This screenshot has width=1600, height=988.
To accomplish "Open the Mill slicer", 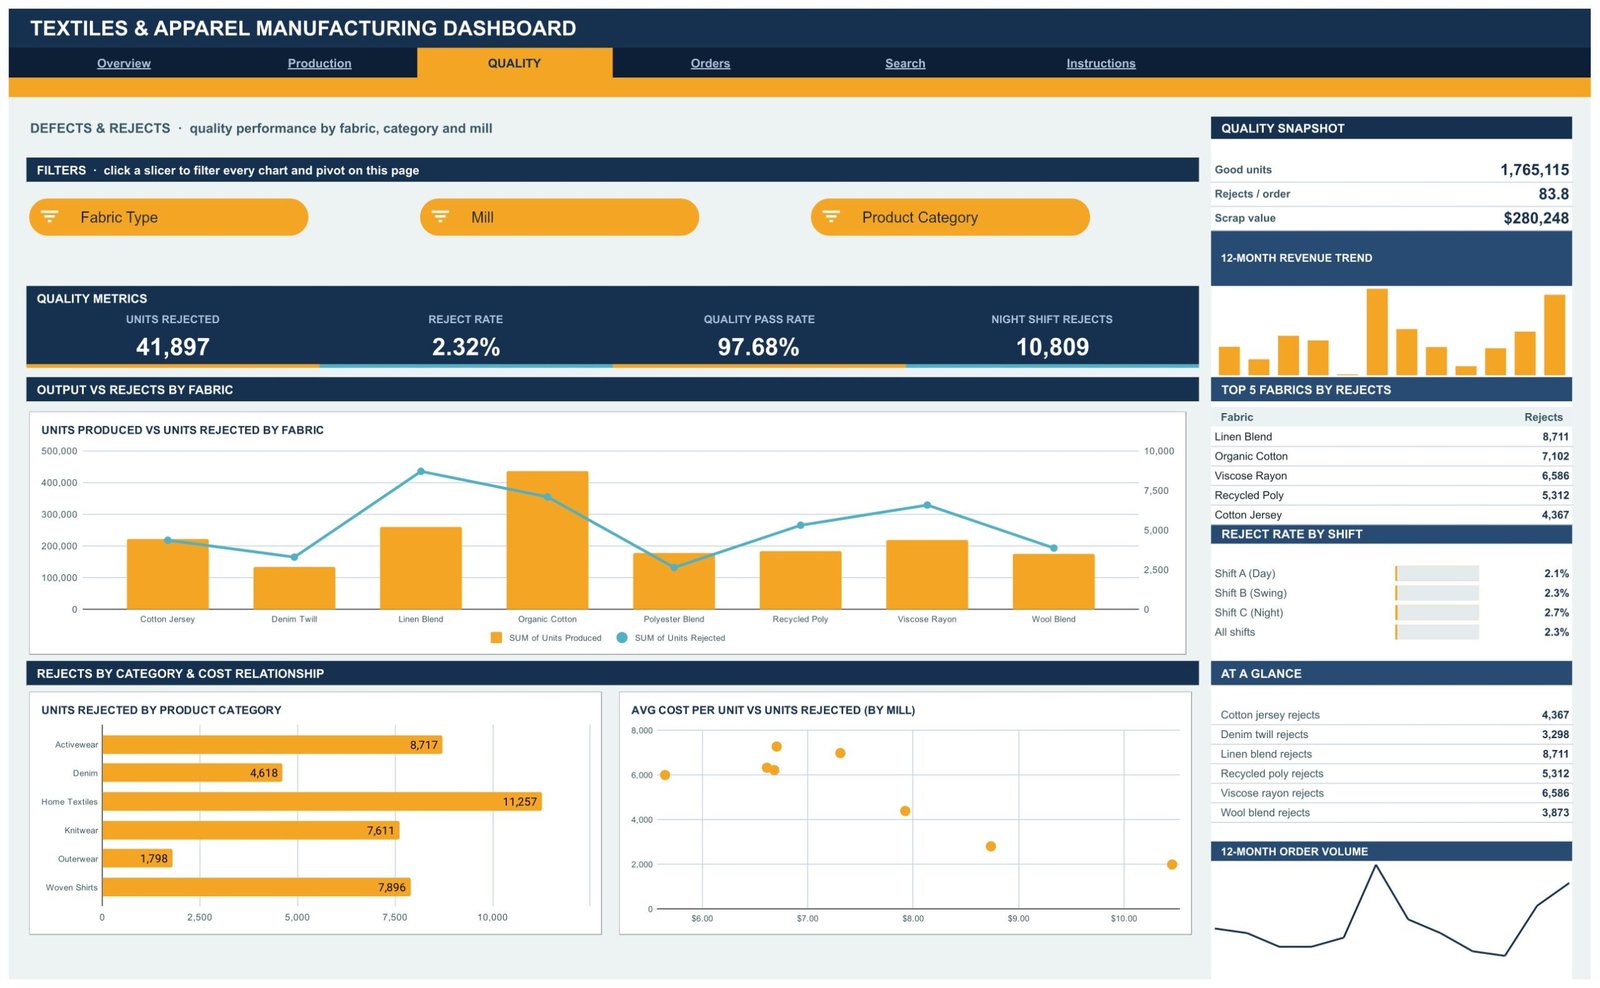I will pyautogui.click(x=559, y=217).
